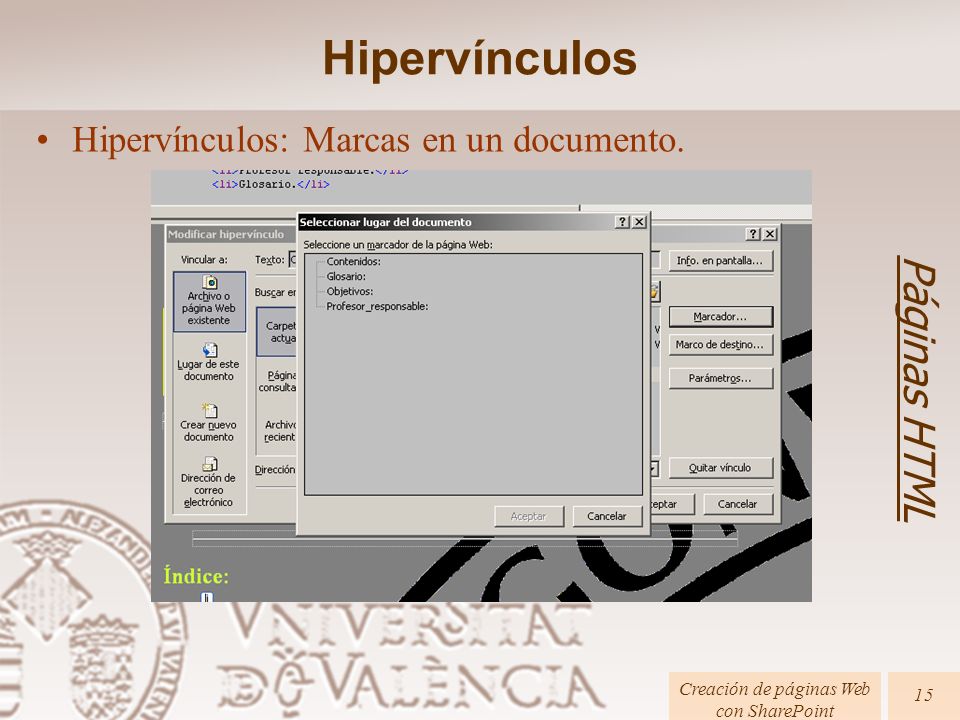Close the Seleccionar lugar del documento dialog
The image size is (960, 720).
(x=639, y=222)
